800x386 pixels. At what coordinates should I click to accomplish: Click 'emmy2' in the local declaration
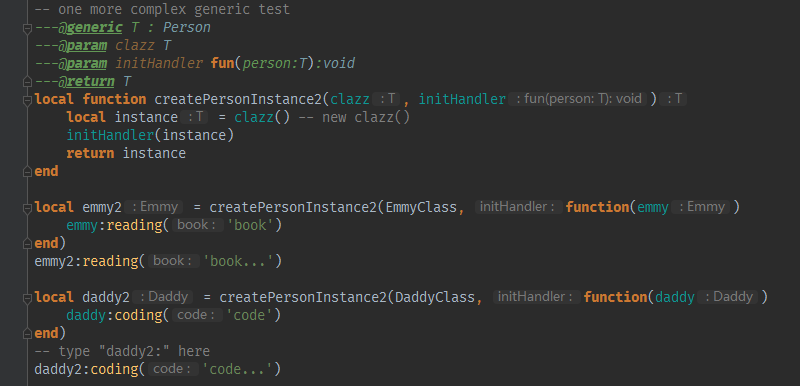click(x=102, y=207)
